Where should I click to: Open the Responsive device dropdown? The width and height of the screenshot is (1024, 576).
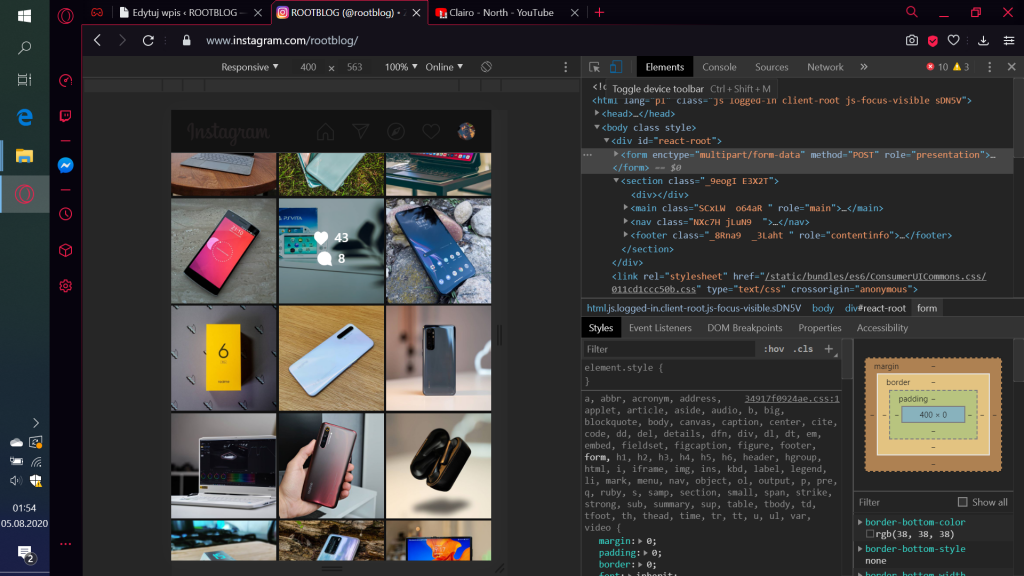pos(250,67)
